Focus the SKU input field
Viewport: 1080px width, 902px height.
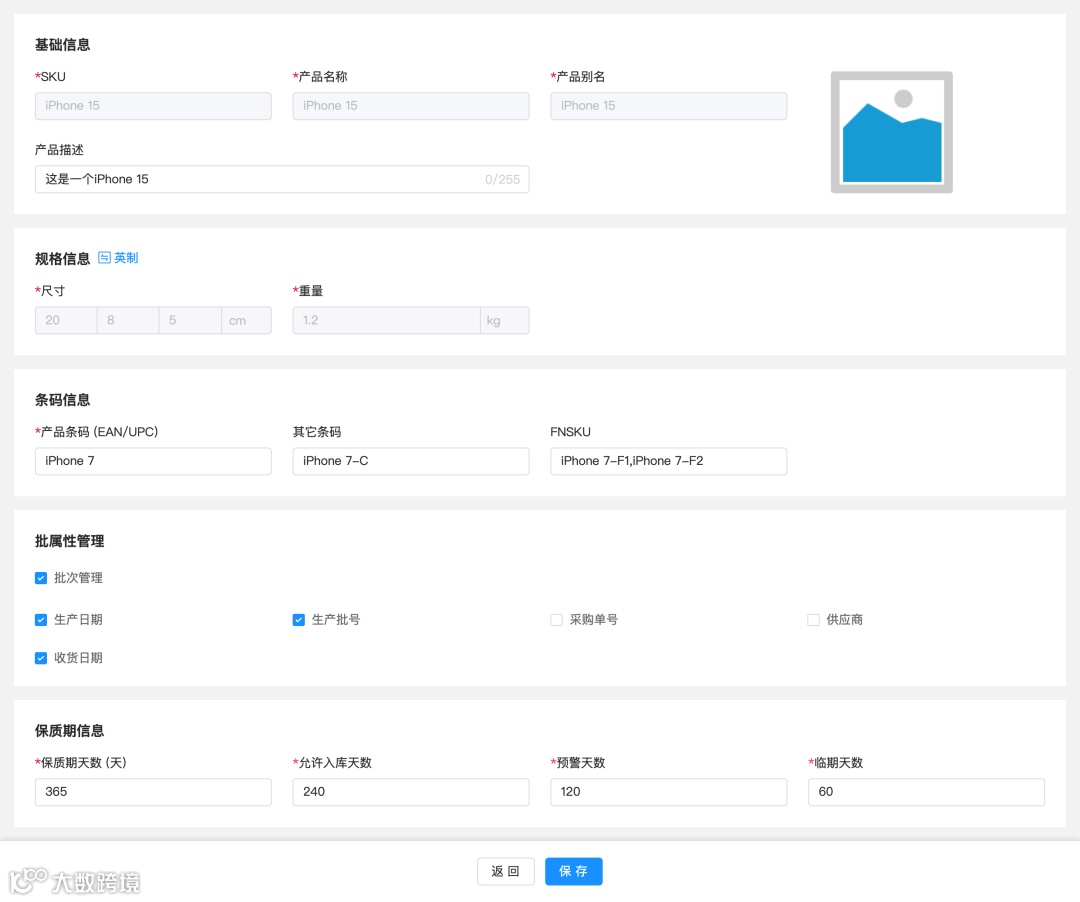click(x=153, y=106)
